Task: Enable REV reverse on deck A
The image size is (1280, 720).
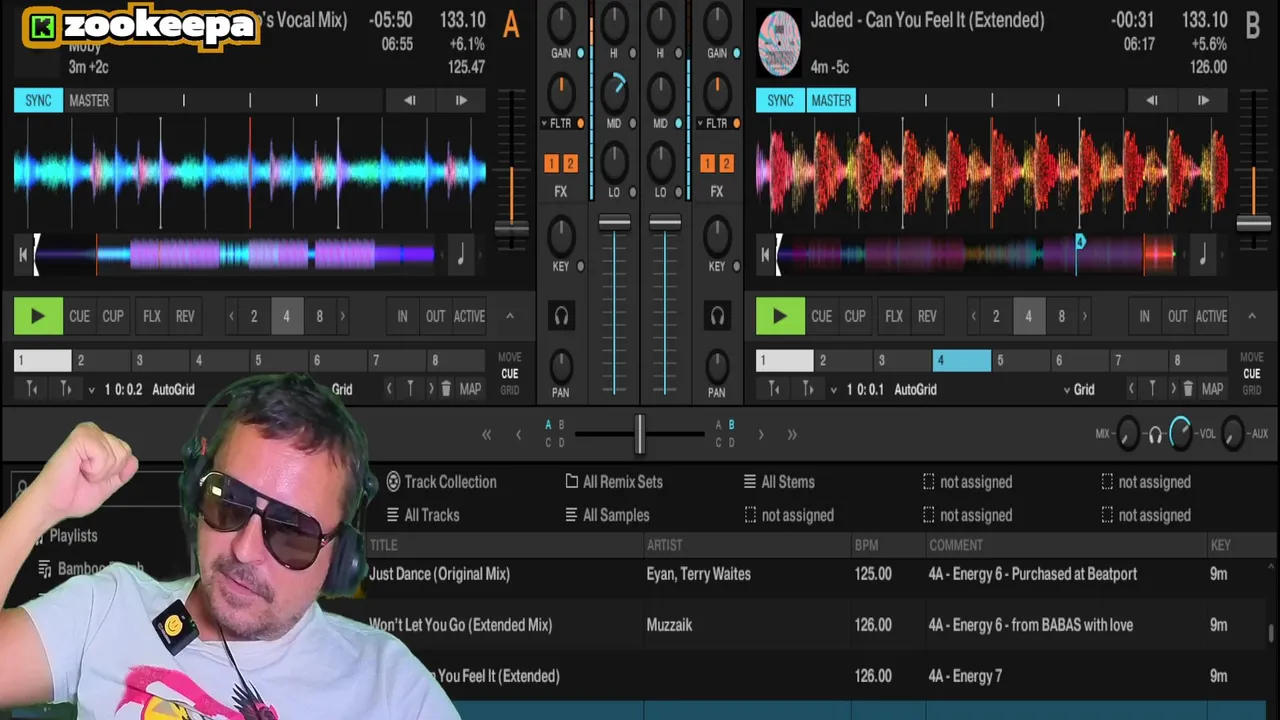Action: click(185, 316)
